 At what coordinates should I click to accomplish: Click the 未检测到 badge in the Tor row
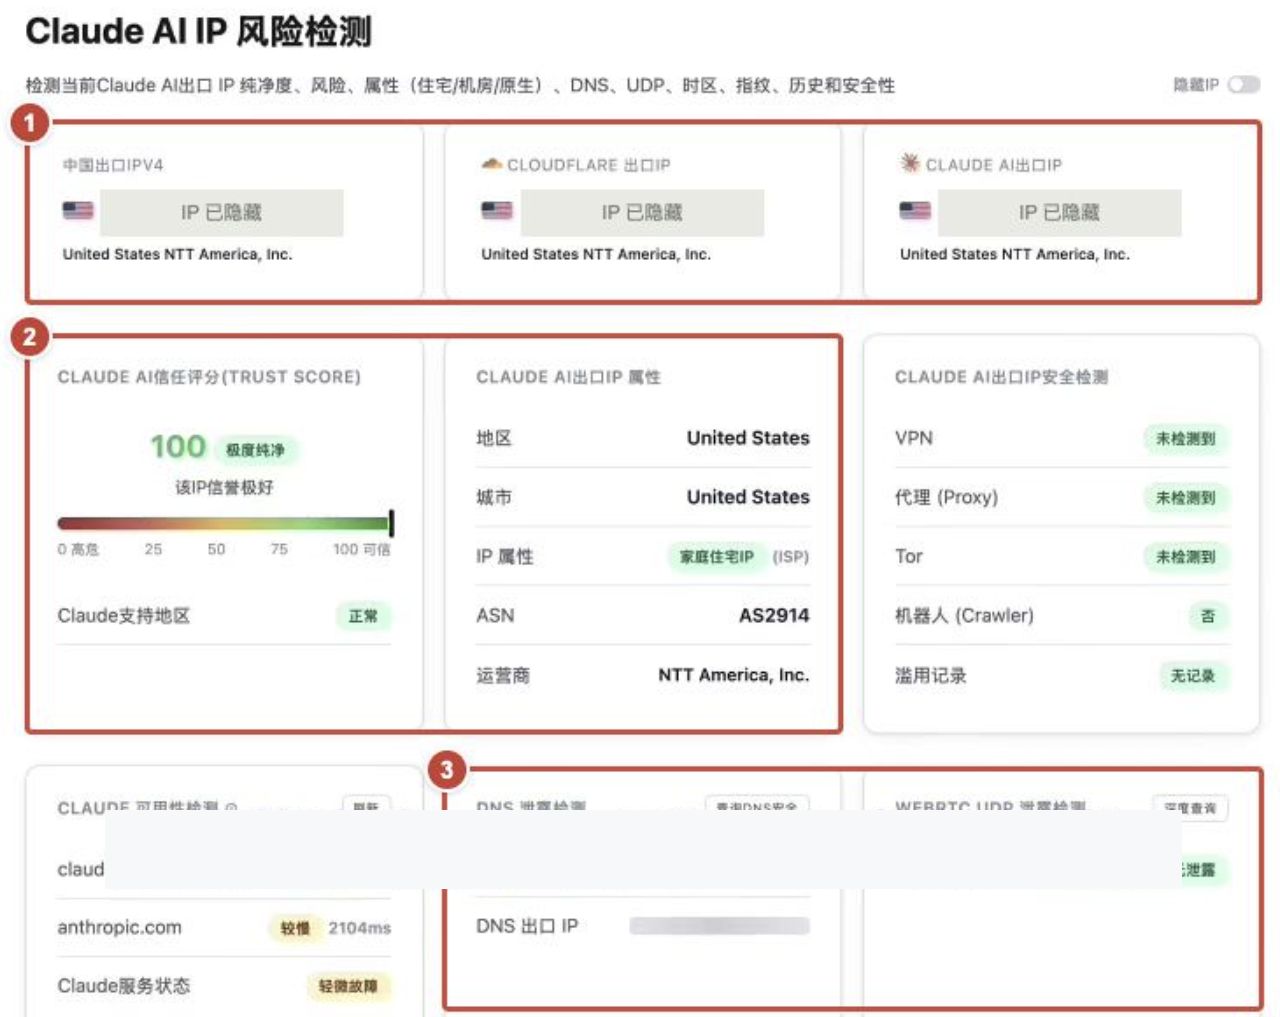pyautogui.click(x=1186, y=557)
